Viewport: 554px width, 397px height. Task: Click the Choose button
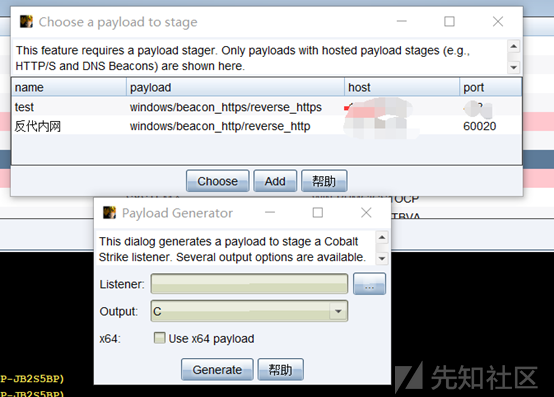tap(217, 181)
